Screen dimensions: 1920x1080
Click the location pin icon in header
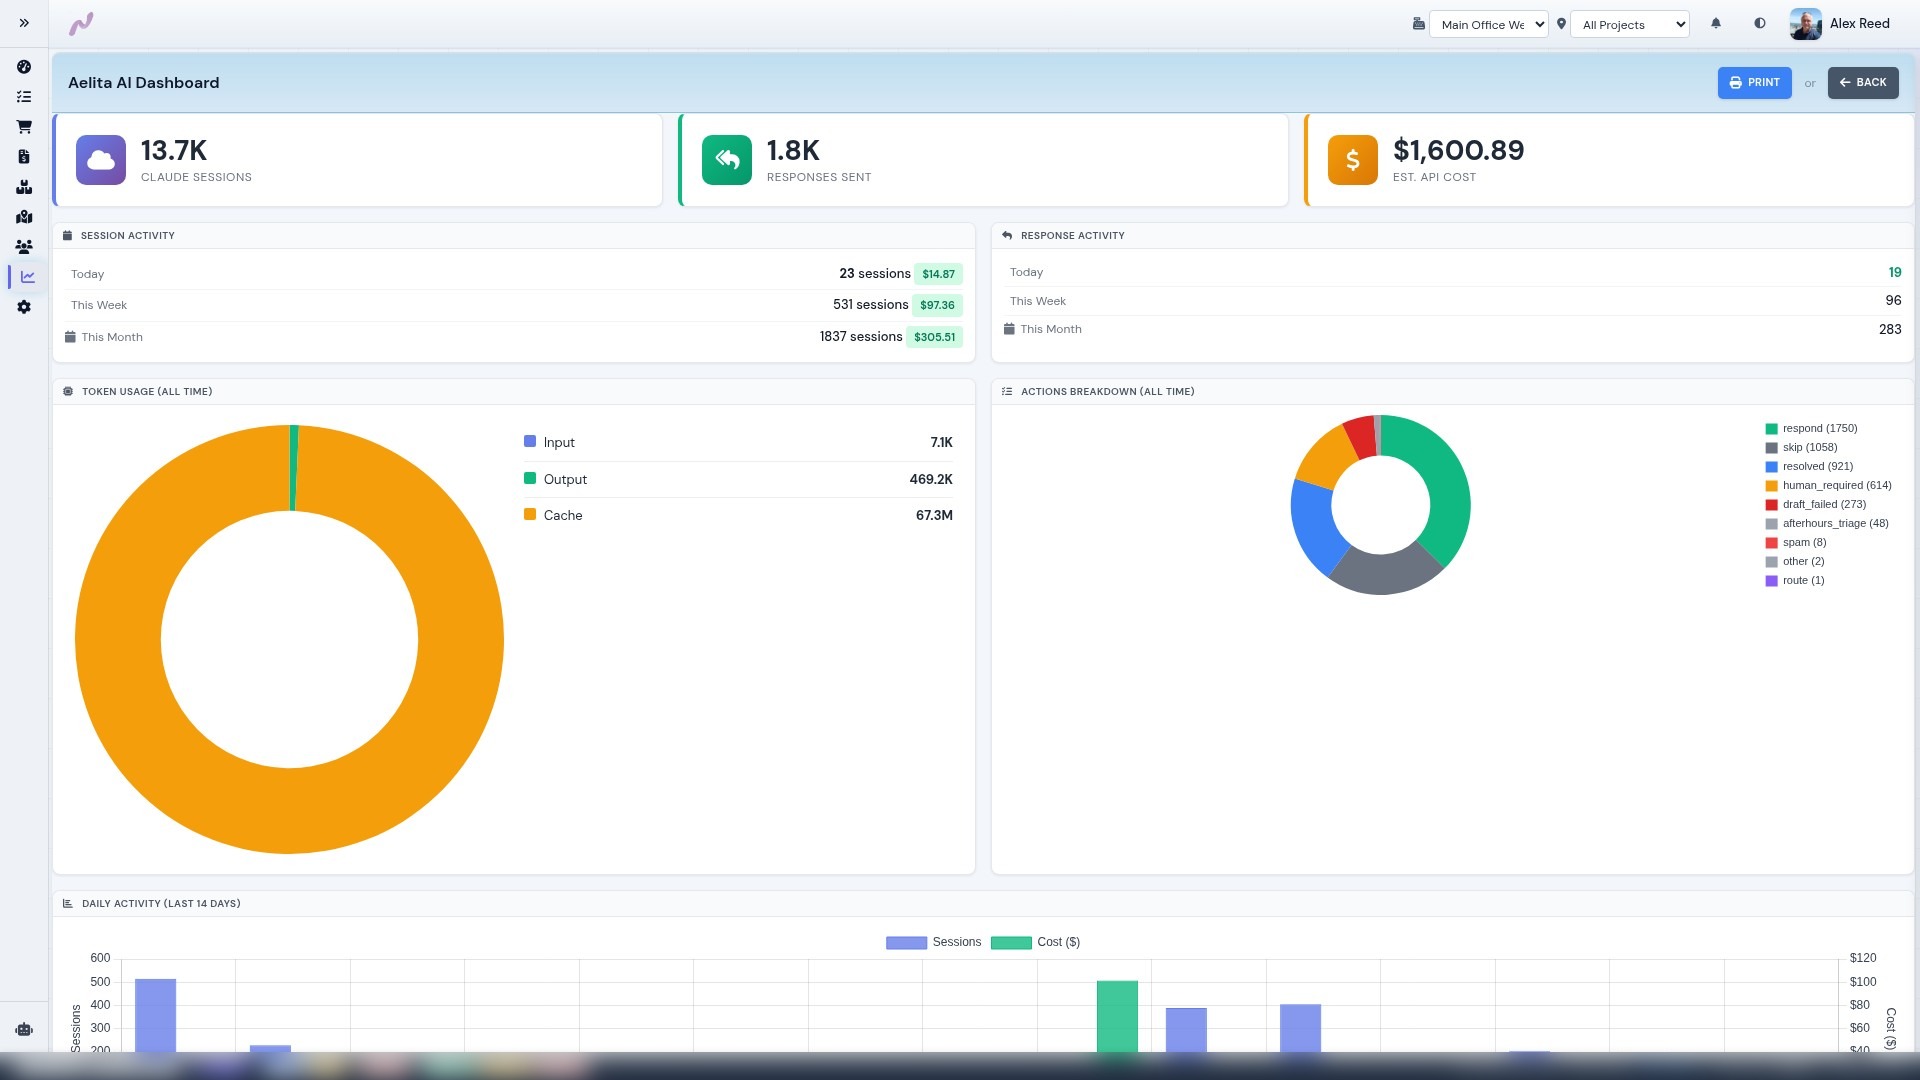1561,24
